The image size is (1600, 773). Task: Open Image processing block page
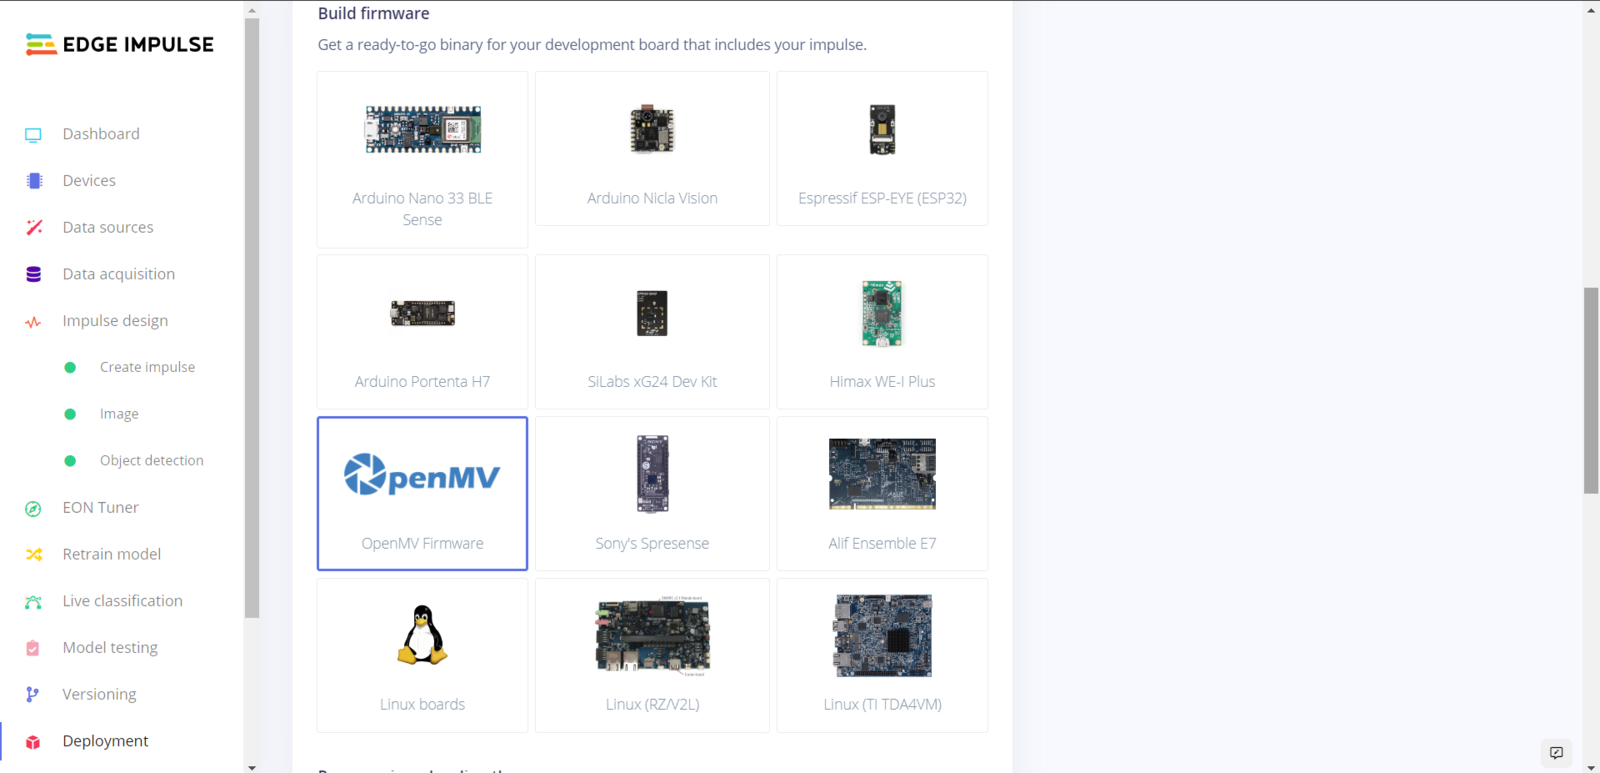(x=119, y=414)
